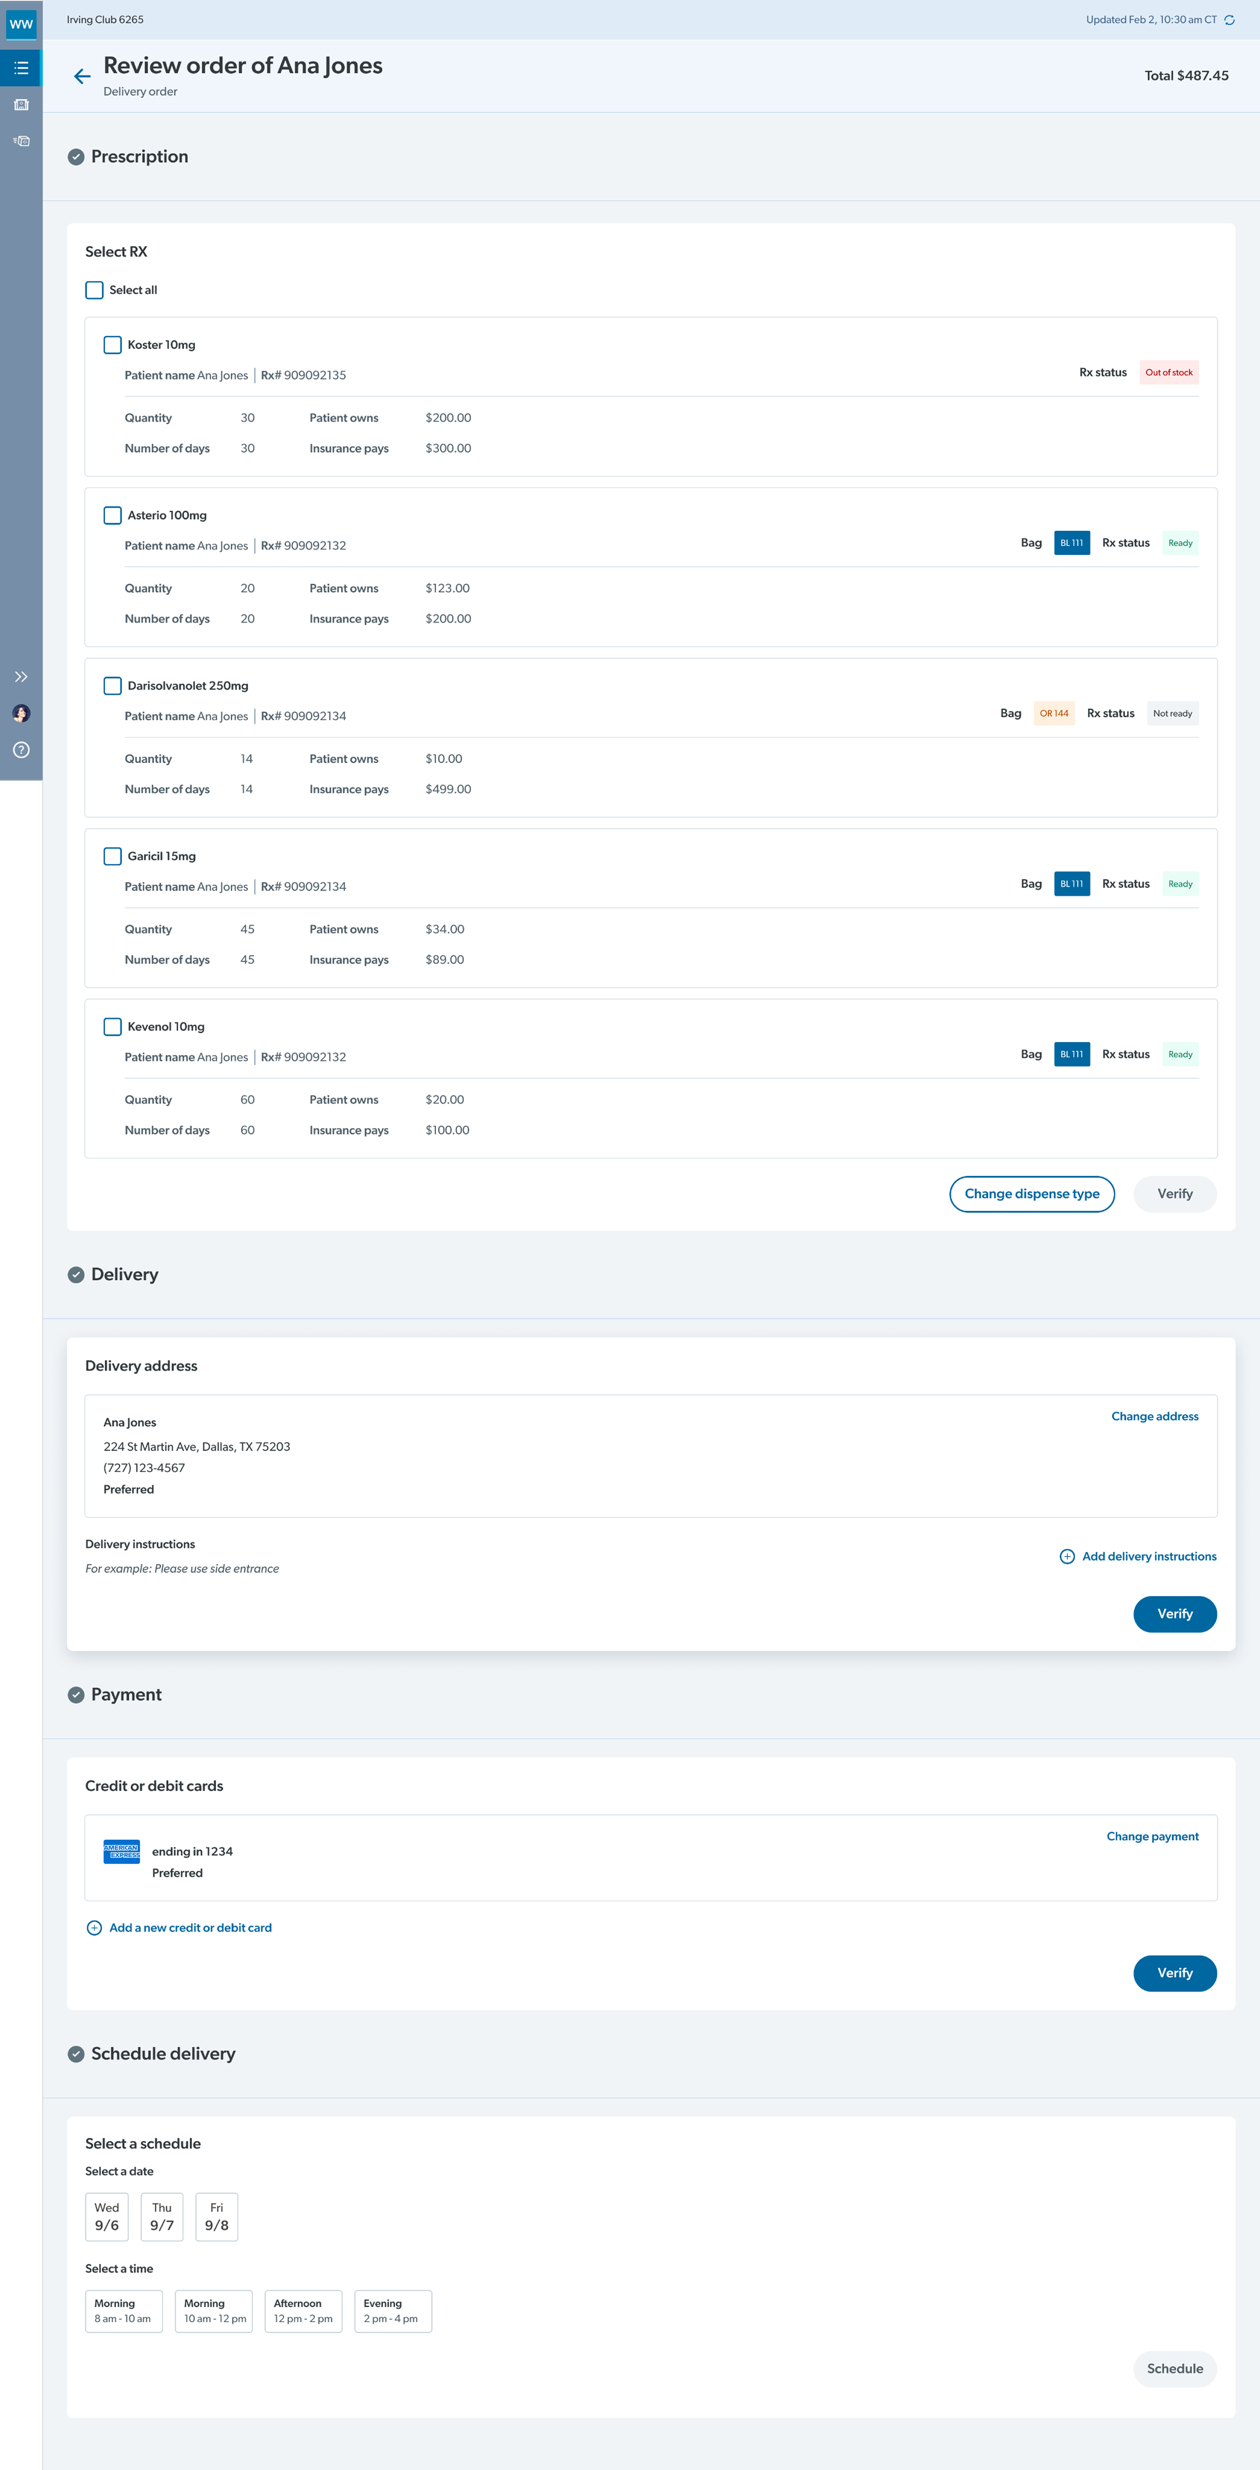Image resolution: width=1260 pixels, height=2470 pixels.
Task: Click the Updated Feb 2 timestamp
Action: [x=1151, y=20]
